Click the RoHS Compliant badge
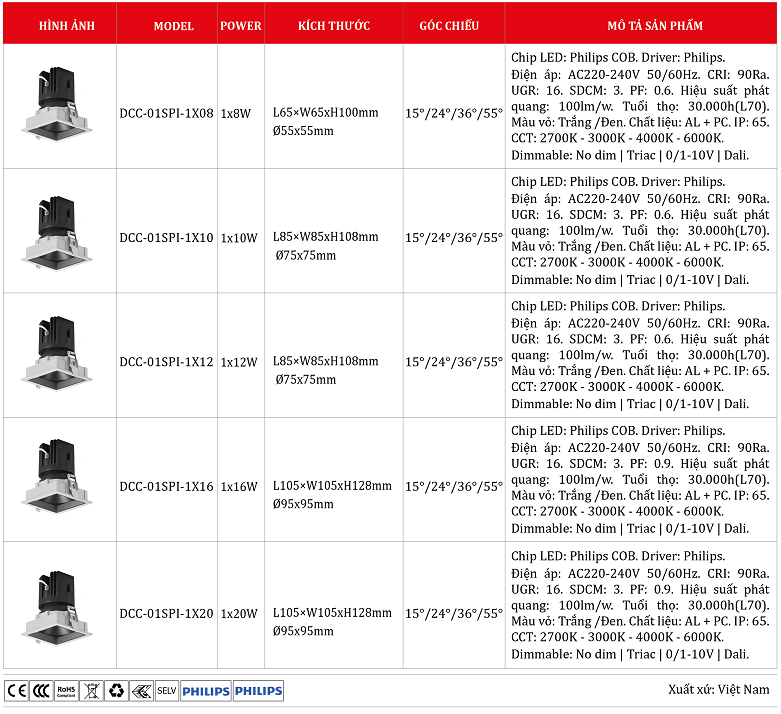This screenshot has height=714, width=781. click(66, 691)
